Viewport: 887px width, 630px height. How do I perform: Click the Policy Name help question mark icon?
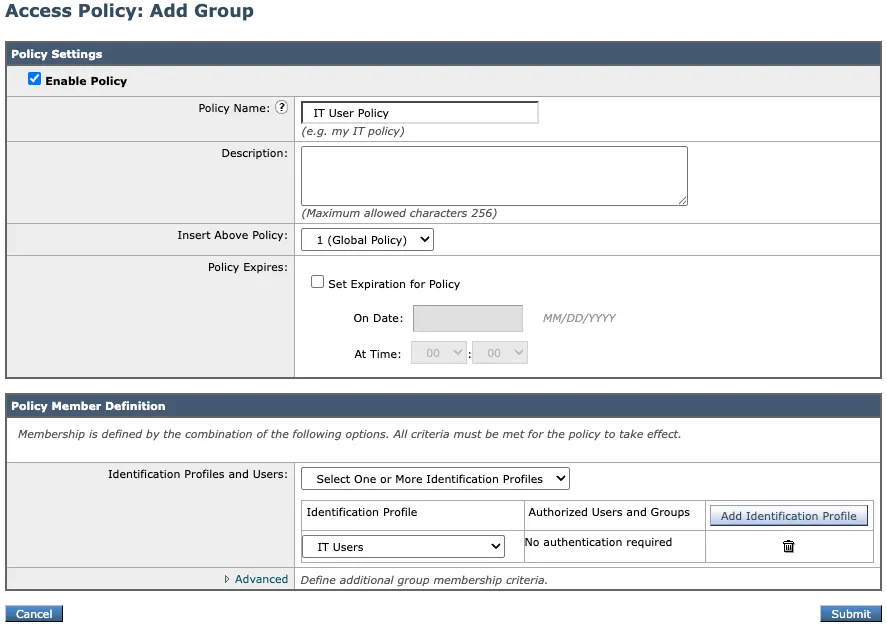click(x=281, y=108)
